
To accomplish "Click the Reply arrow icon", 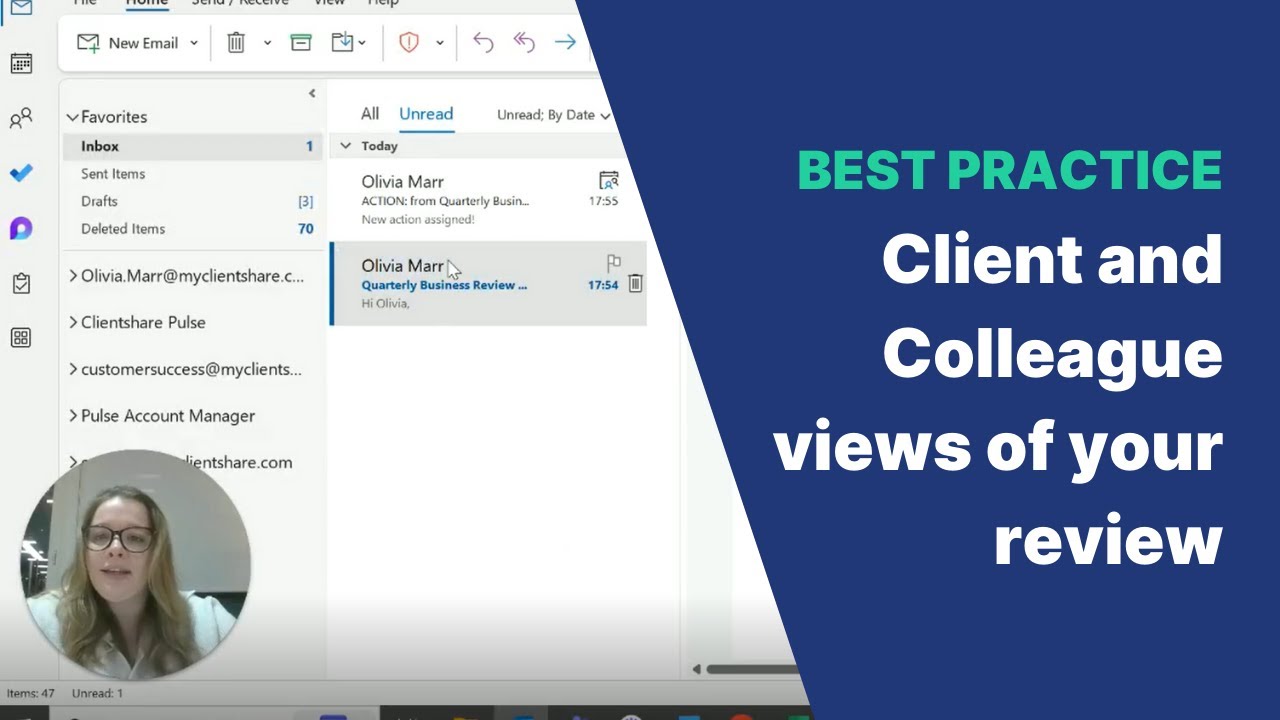I will tap(483, 43).
